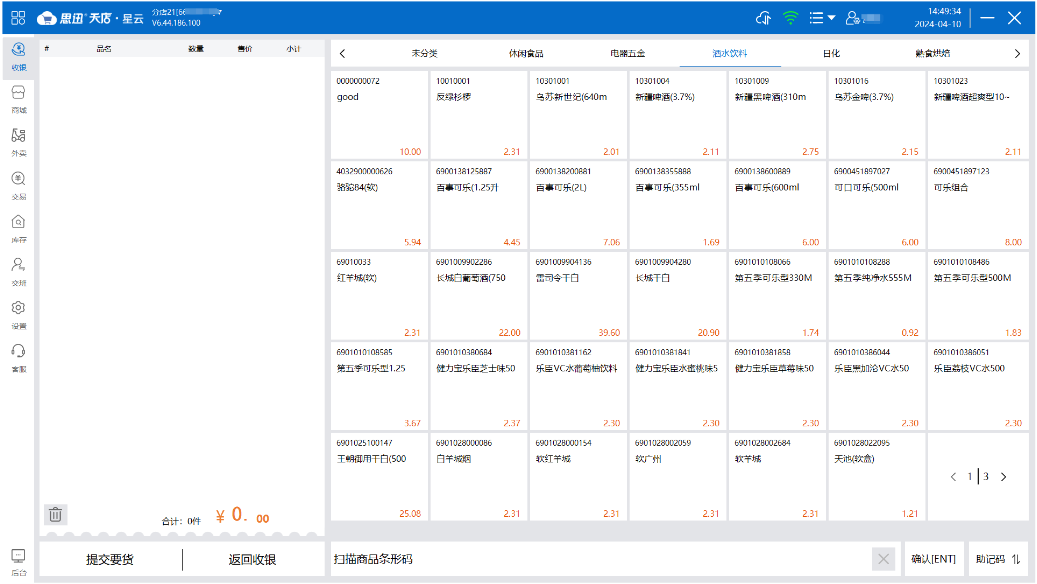
Task: Add the 百事可乐(355ml product card
Action: pos(678,206)
